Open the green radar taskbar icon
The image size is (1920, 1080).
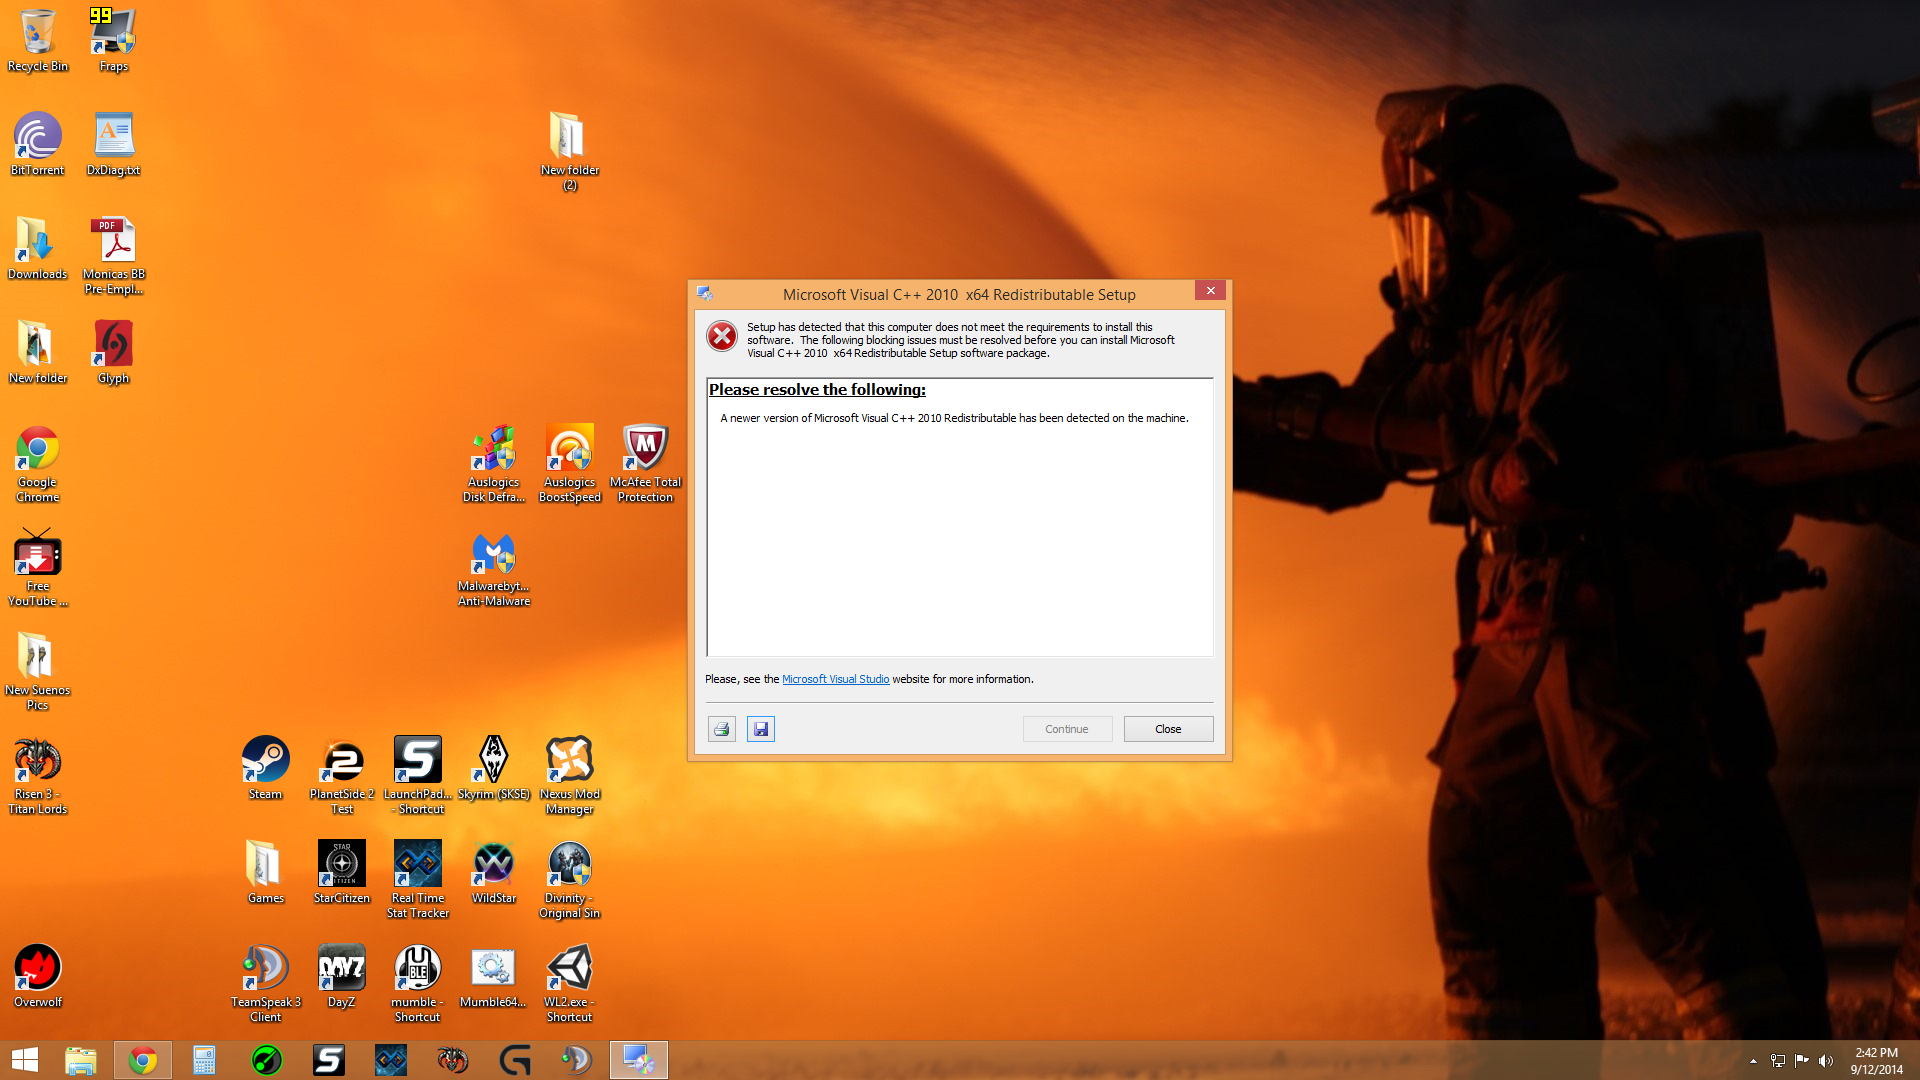click(267, 1060)
